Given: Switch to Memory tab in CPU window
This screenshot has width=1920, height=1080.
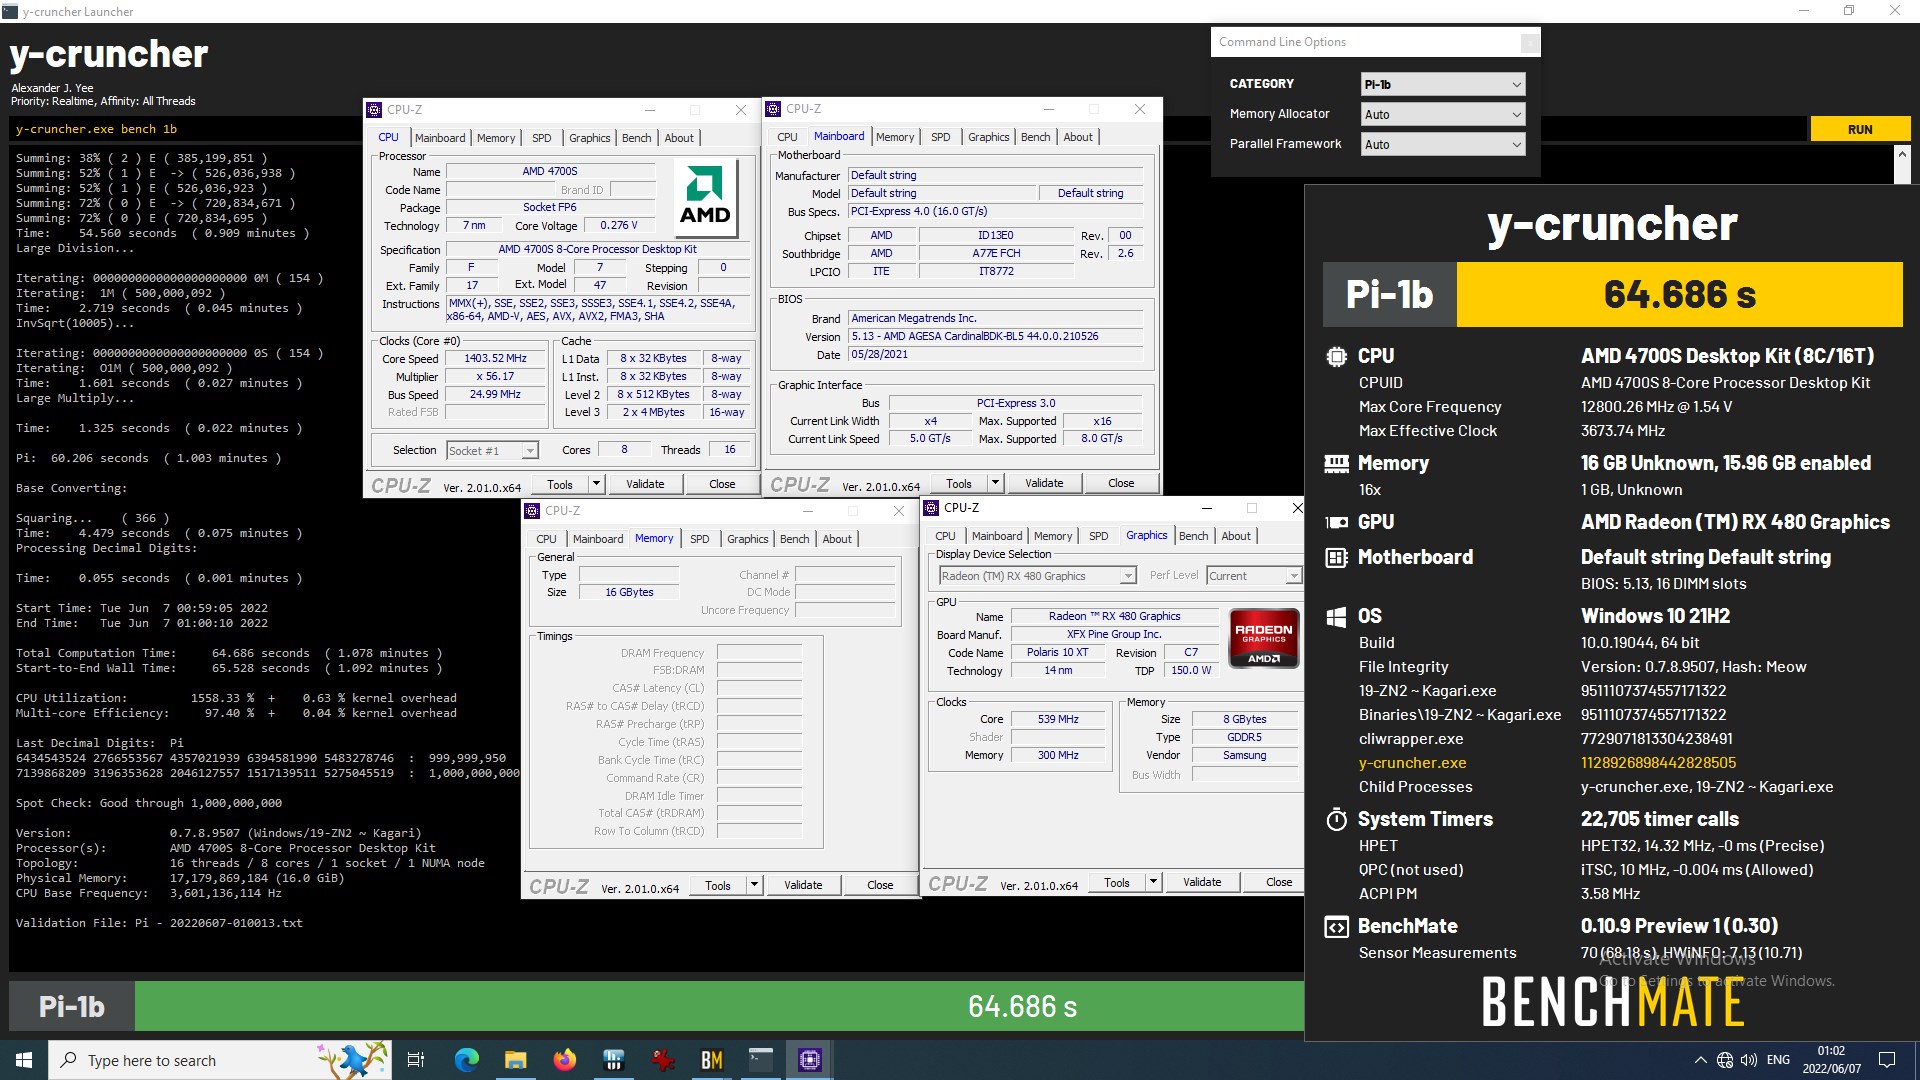Looking at the screenshot, I should pyautogui.click(x=496, y=138).
